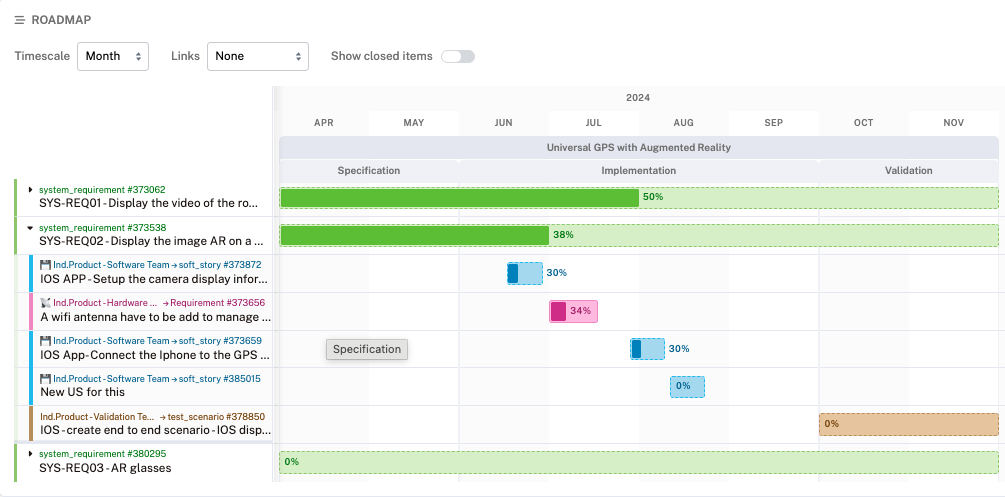Viewport: 1005px width, 497px height.
Task: Select the Validation phase header
Action: 908,170
